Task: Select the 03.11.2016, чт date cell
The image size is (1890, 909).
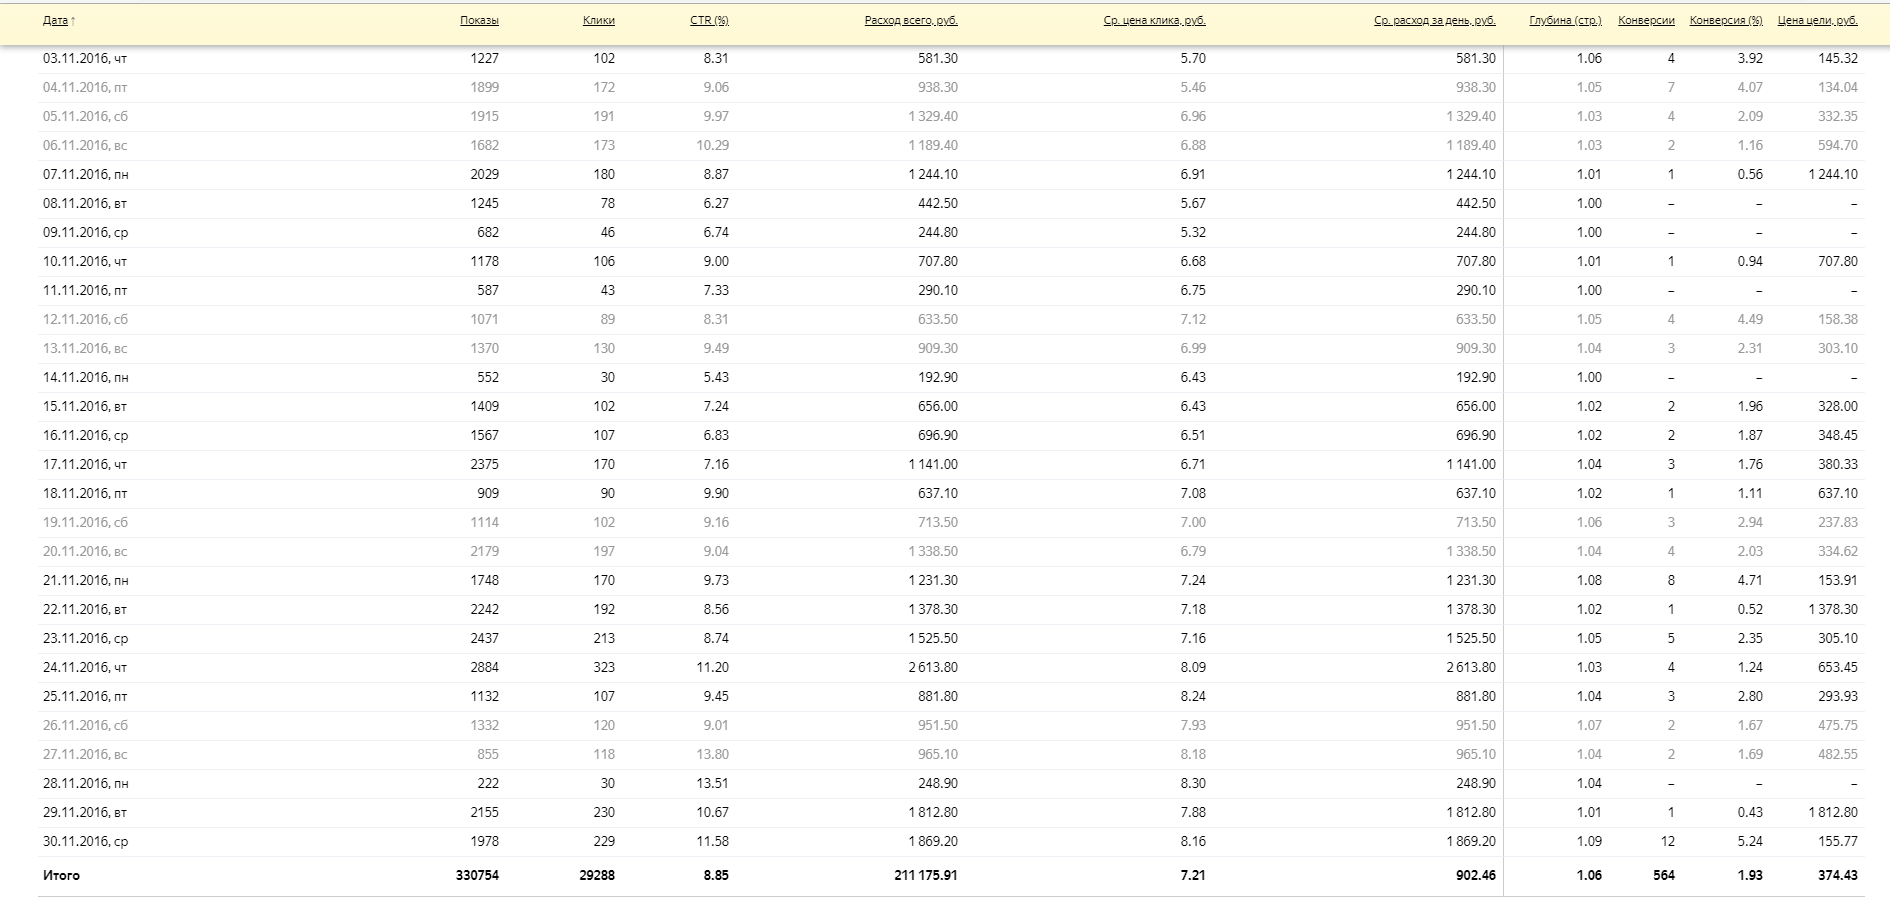Action: [x=85, y=58]
